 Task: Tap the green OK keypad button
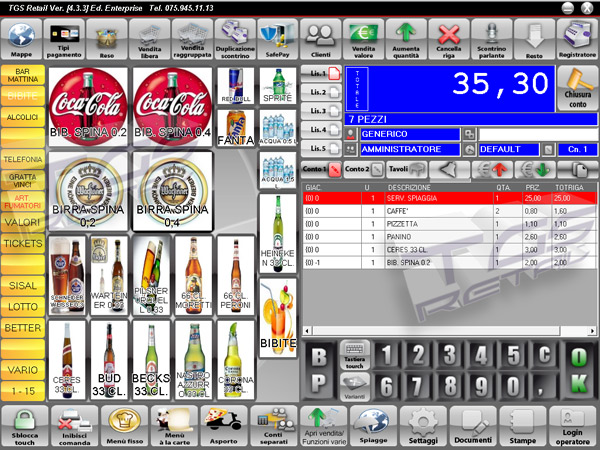pos(579,370)
